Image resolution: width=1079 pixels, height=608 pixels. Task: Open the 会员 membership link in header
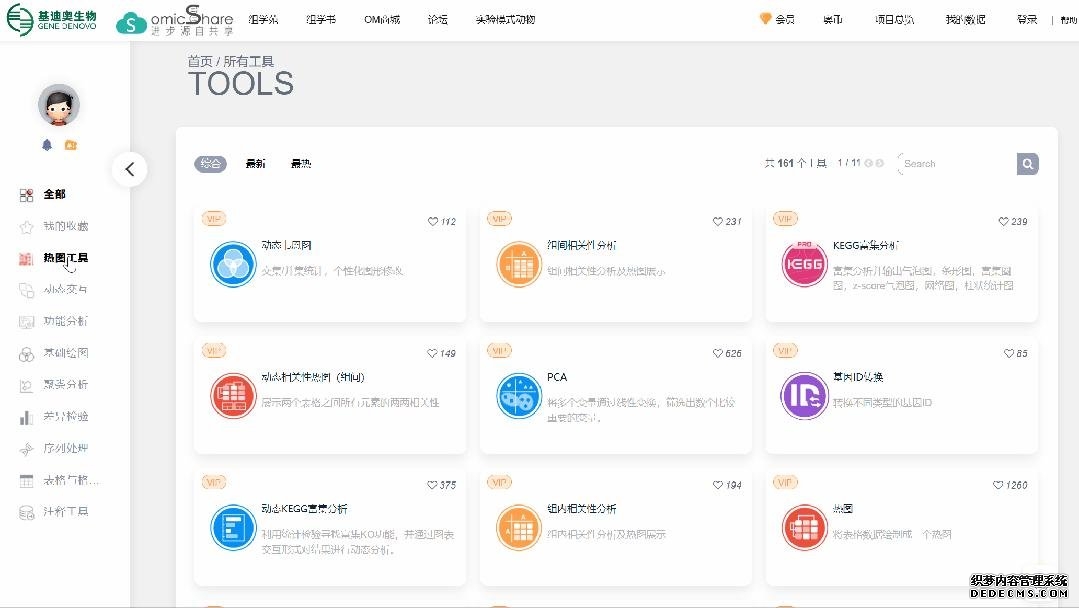click(778, 19)
